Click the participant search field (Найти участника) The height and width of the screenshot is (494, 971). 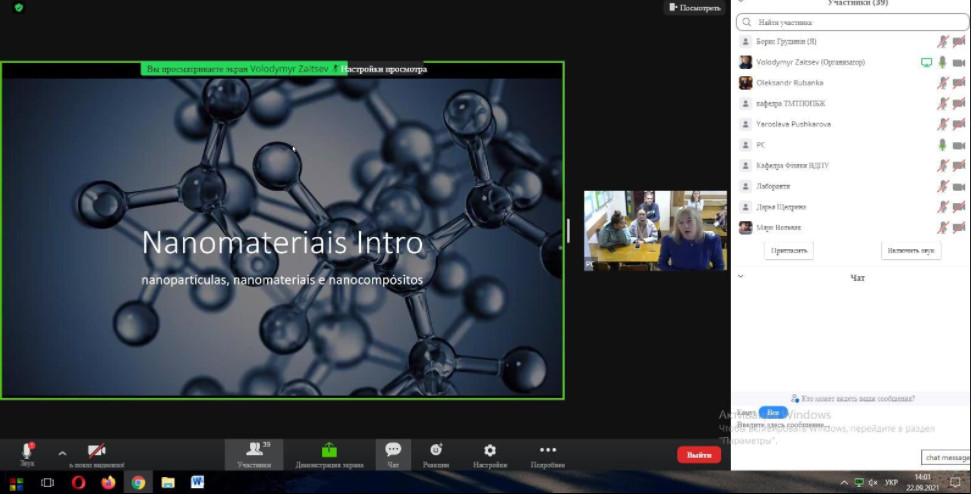[x=850, y=22]
